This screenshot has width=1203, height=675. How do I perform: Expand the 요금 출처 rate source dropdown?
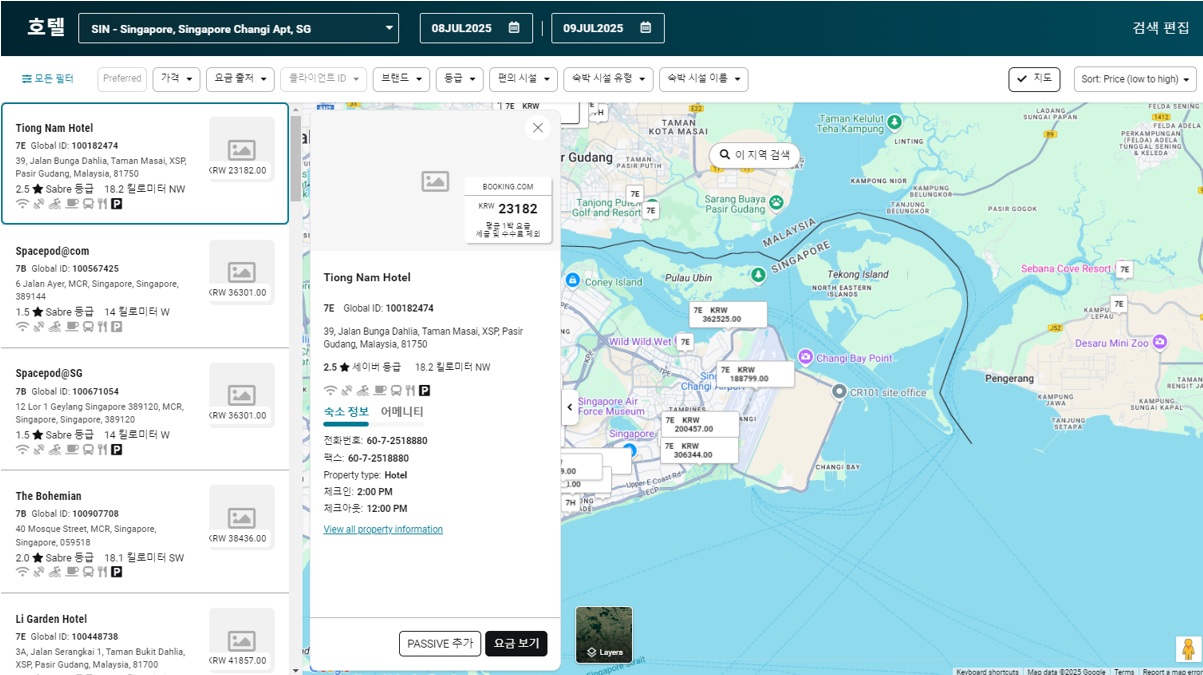[240, 79]
